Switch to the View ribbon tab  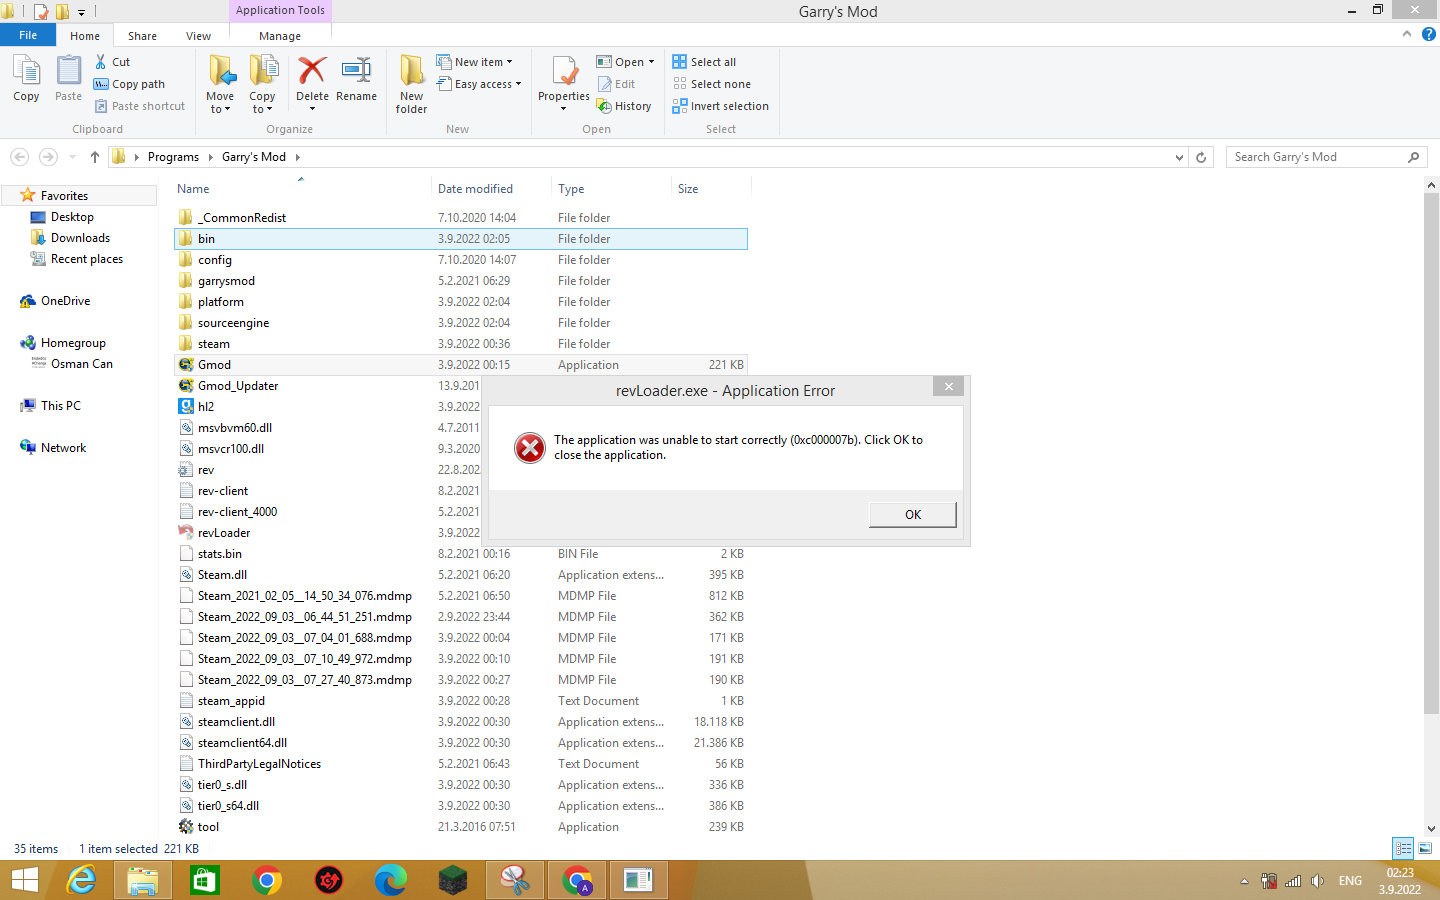(198, 36)
